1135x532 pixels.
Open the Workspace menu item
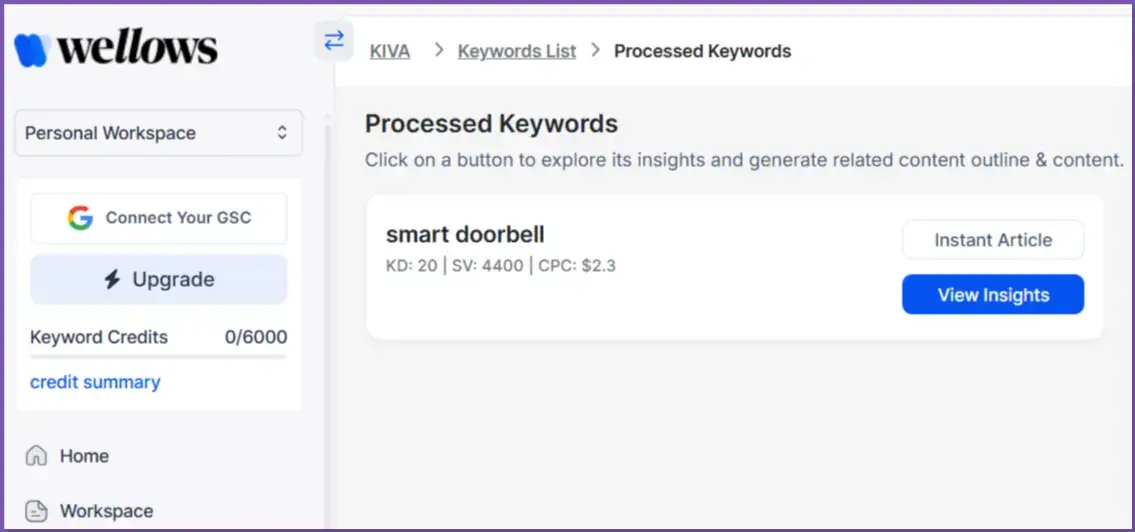(x=106, y=511)
